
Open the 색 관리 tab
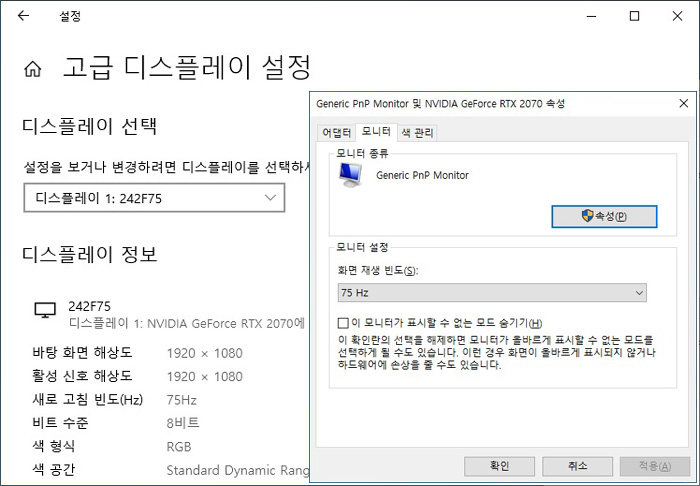tap(417, 133)
